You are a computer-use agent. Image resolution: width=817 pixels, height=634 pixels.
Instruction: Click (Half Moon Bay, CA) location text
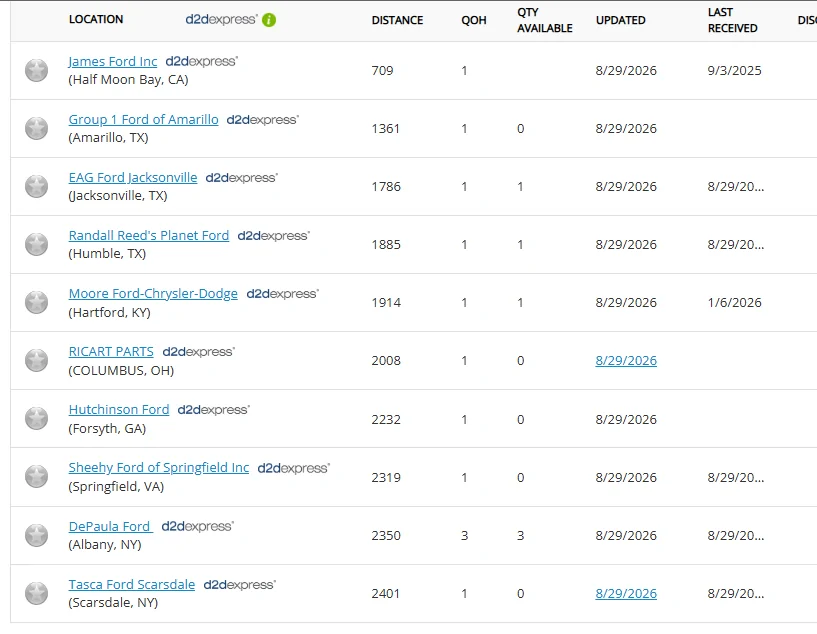pyautogui.click(x=128, y=80)
